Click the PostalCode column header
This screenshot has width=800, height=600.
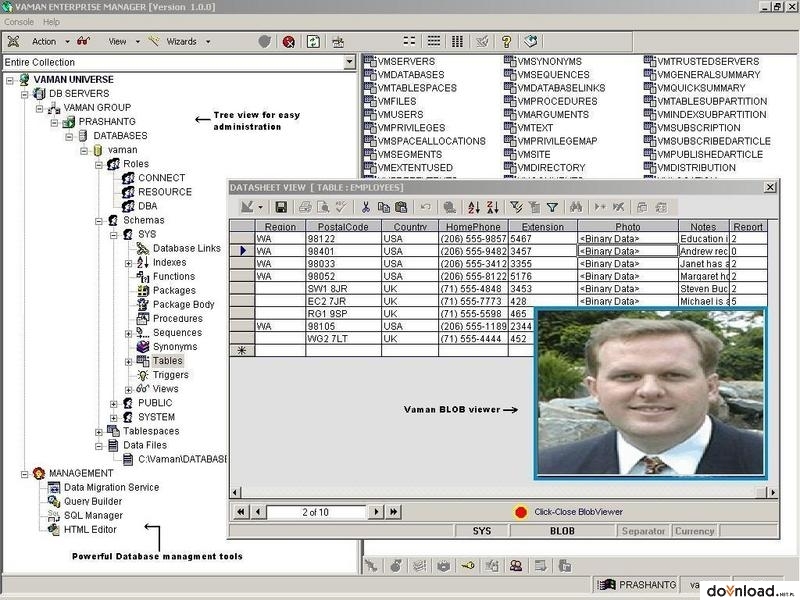343,227
